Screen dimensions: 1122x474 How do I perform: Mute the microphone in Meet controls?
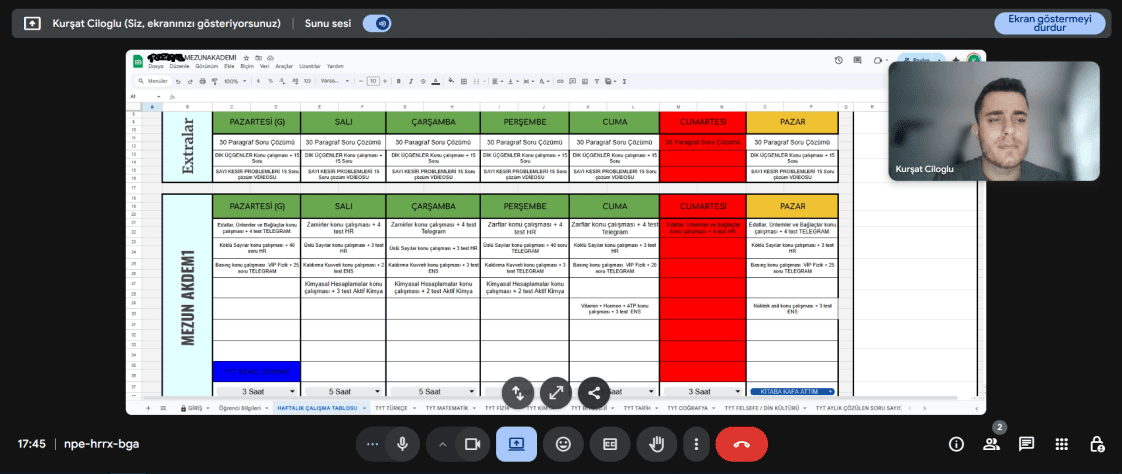pyautogui.click(x=403, y=444)
